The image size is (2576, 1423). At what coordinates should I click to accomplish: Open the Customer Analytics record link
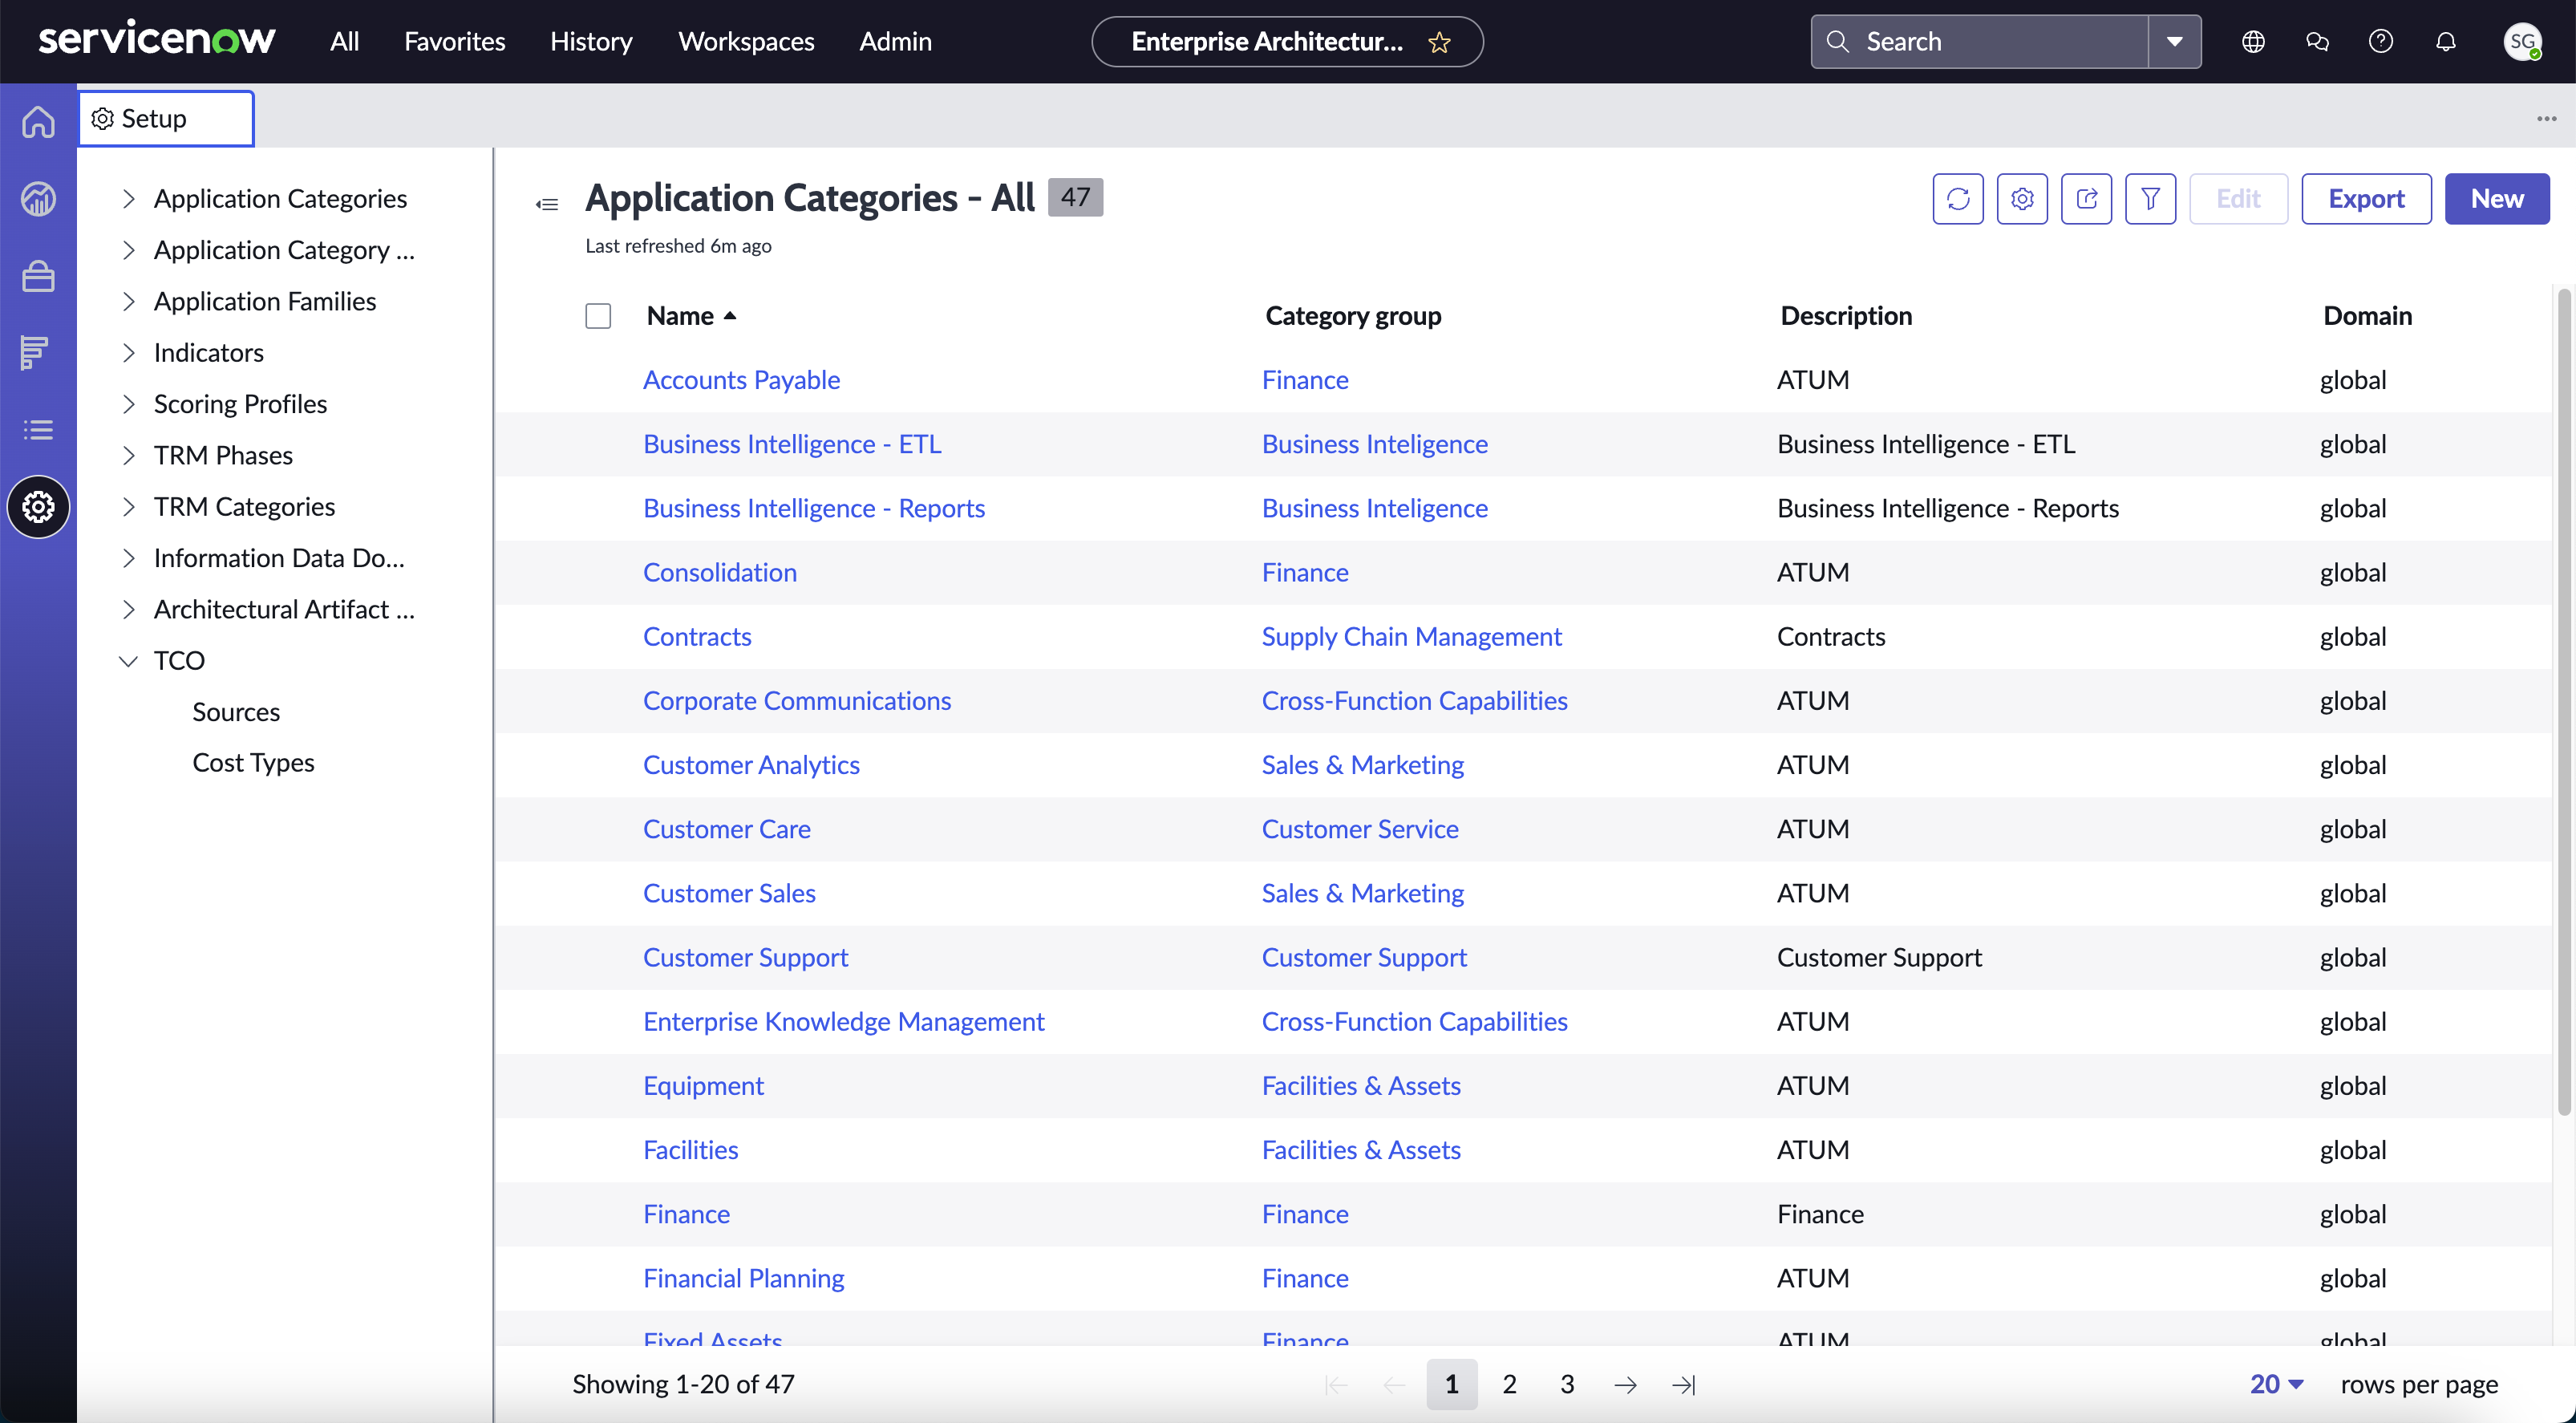[x=750, y=765]
